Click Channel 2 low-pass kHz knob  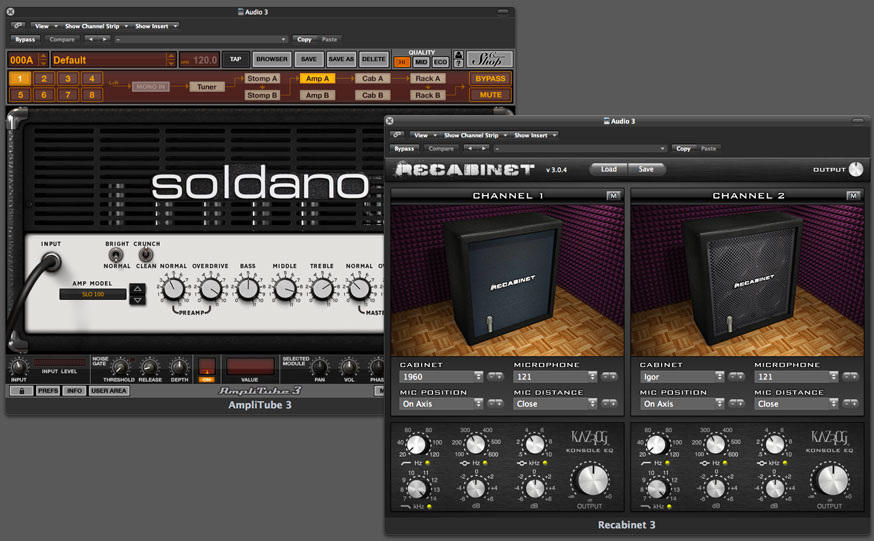657,489
